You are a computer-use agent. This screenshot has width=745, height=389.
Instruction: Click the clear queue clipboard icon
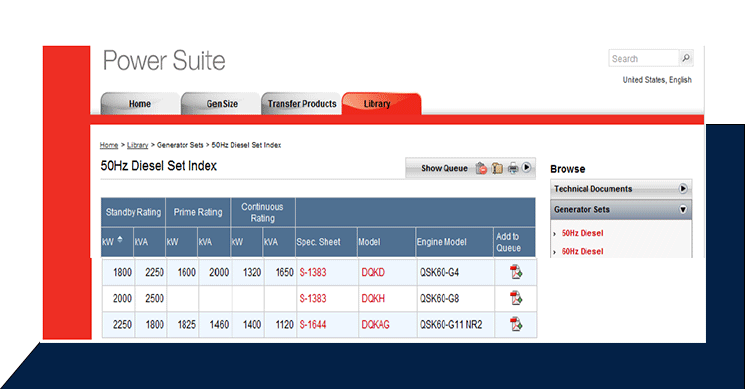(481, 168)
